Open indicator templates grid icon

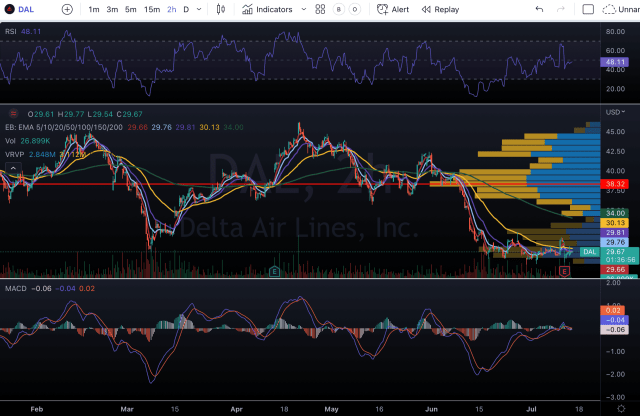tap(320, 9)
